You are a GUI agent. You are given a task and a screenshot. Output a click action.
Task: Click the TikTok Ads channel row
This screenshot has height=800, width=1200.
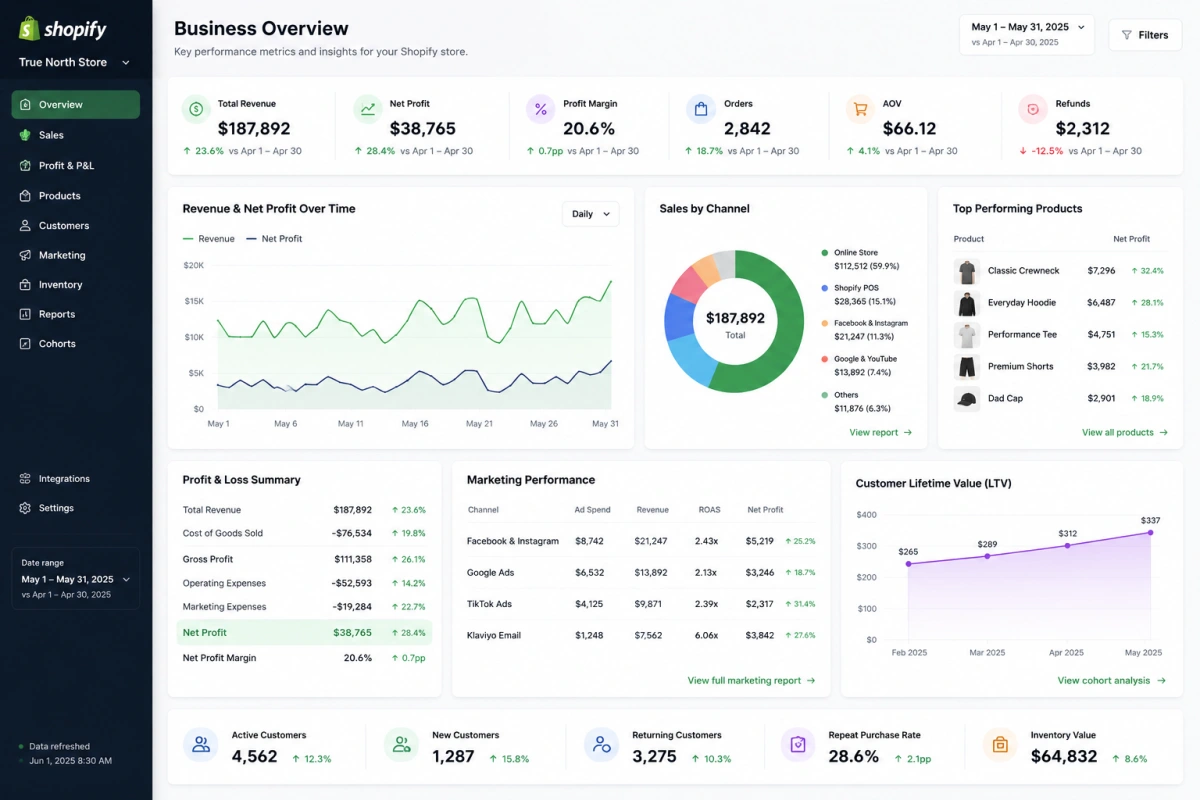(642, 604)
